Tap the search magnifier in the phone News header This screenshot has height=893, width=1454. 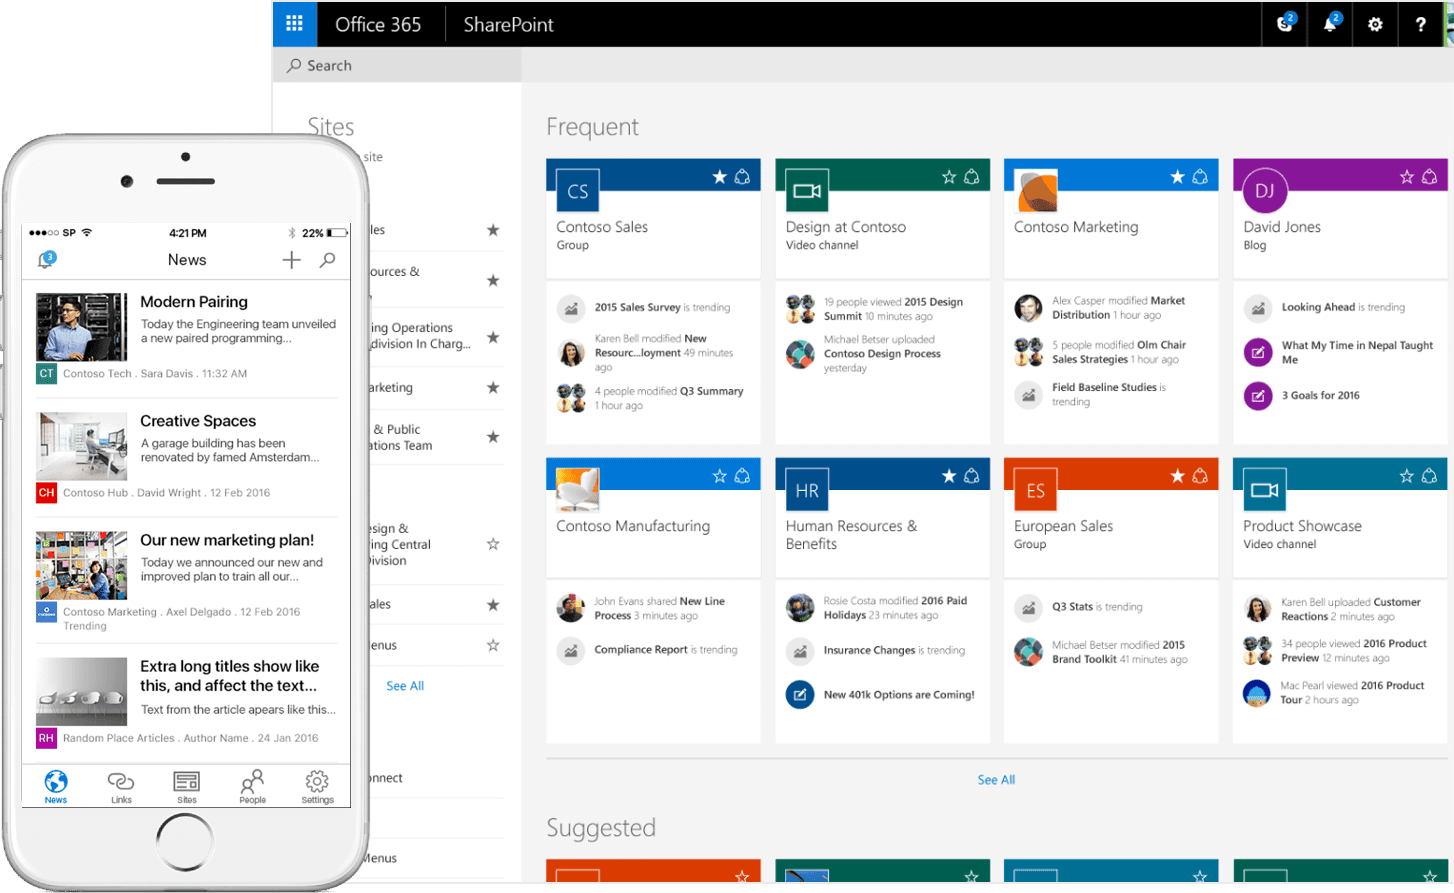327,260
